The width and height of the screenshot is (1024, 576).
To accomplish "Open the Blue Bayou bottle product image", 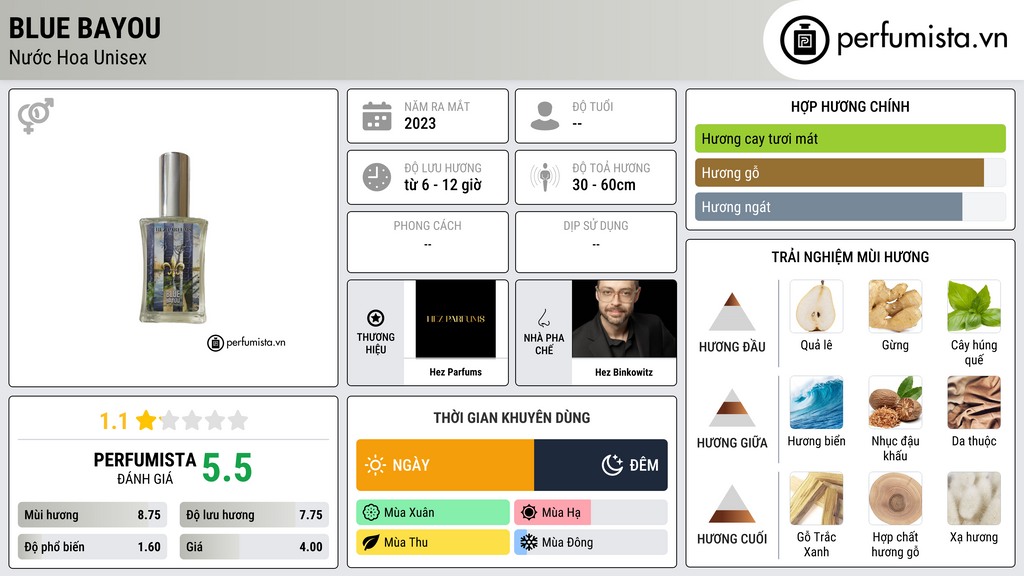I will click(x=174, y=238).
